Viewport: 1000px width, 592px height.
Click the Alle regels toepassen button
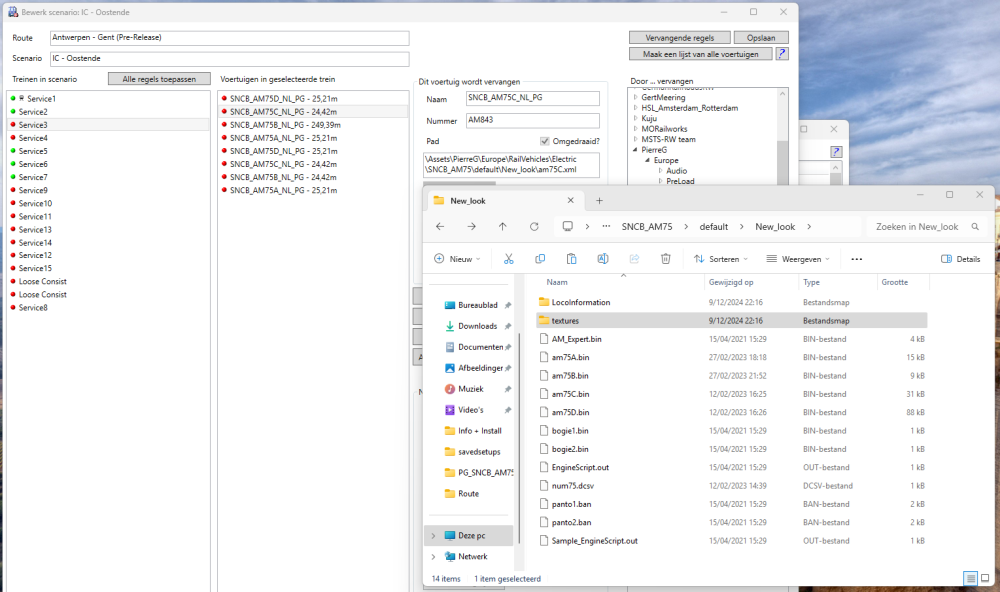point(159,79)
